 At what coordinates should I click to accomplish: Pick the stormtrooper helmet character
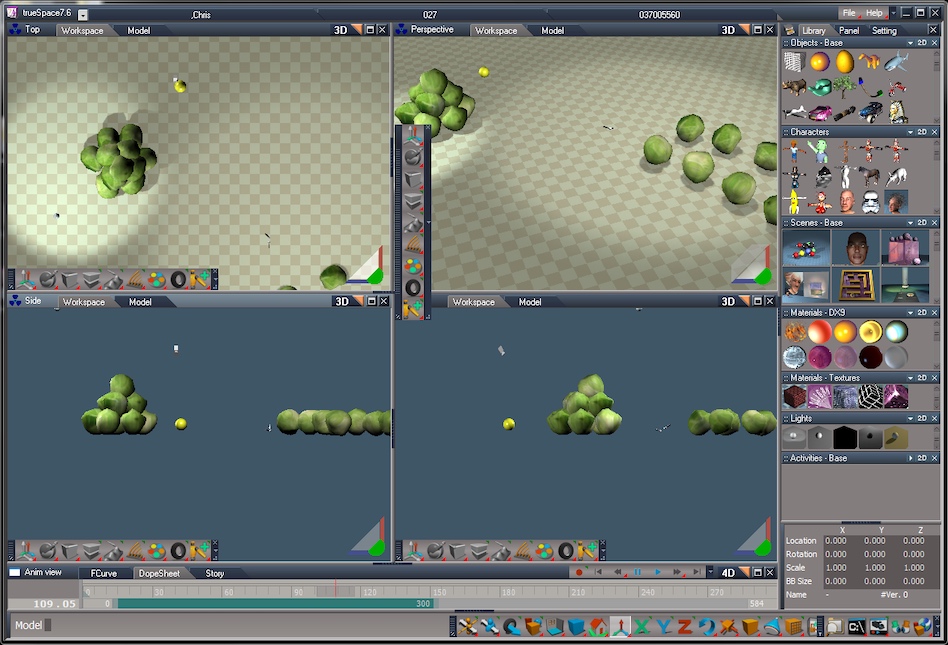(x=871, y=202)
